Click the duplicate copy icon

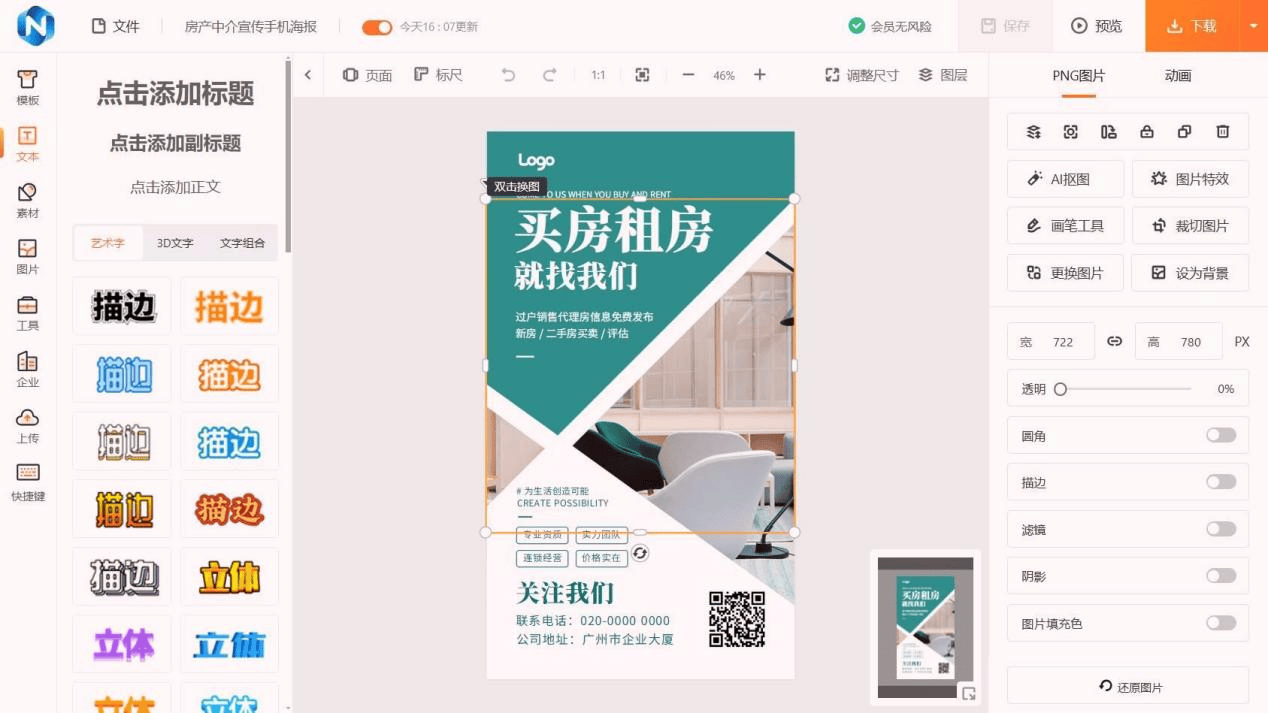click(x=1184, y=132)
